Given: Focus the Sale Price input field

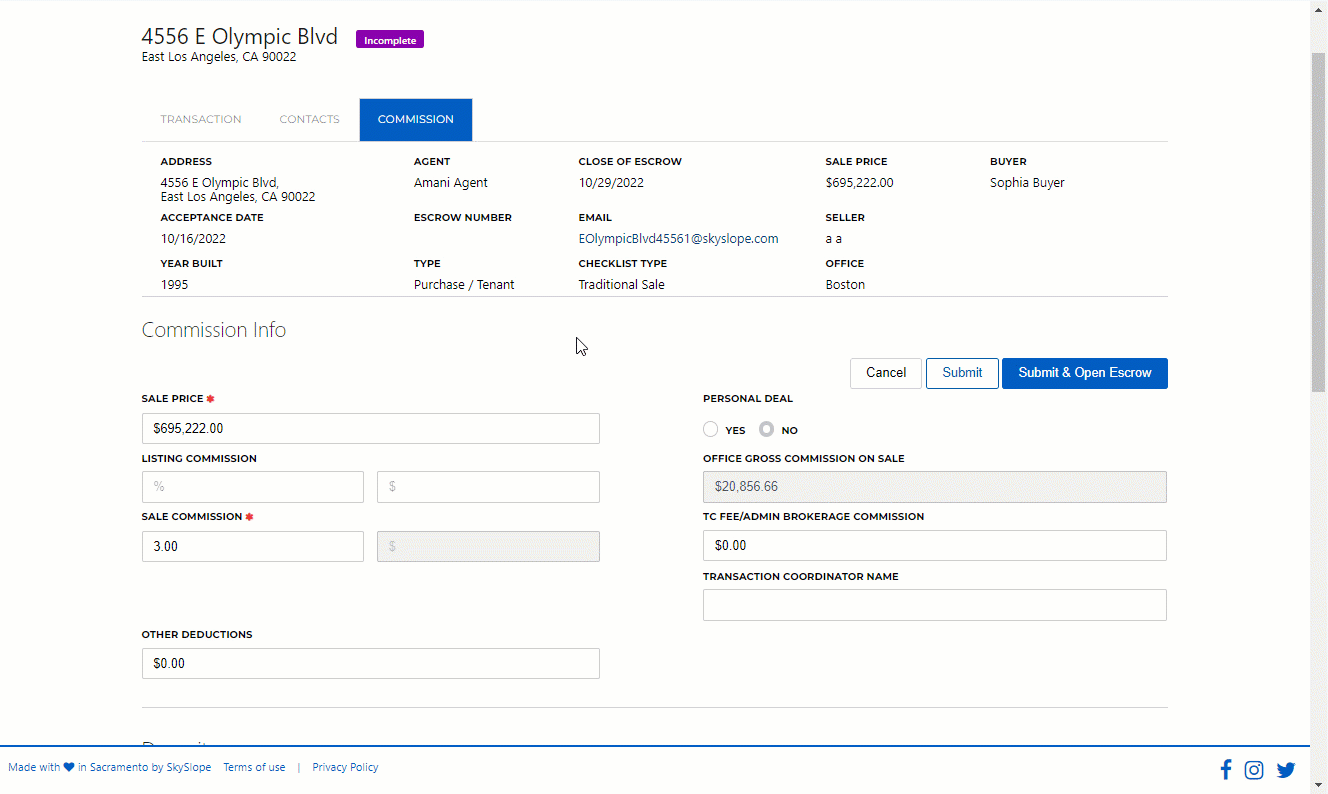Looking at the screenshot, I should click(371, 428).
